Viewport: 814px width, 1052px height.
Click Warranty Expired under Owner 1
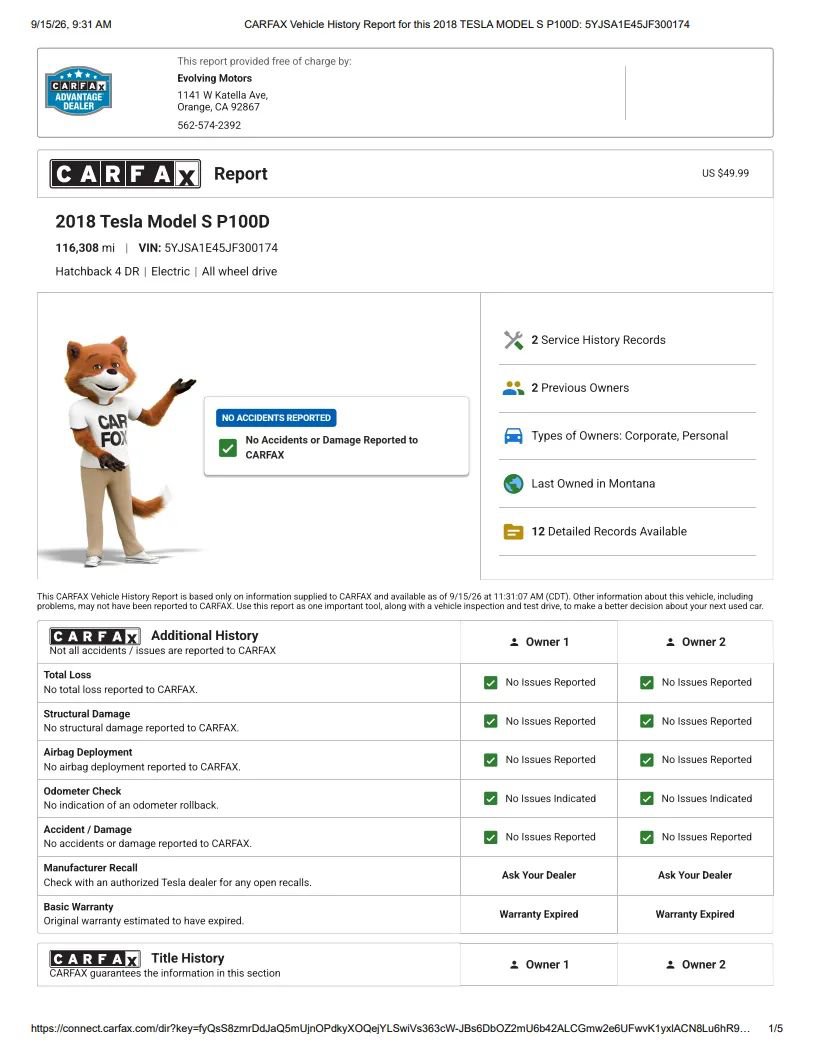click(x=539, y=914)
